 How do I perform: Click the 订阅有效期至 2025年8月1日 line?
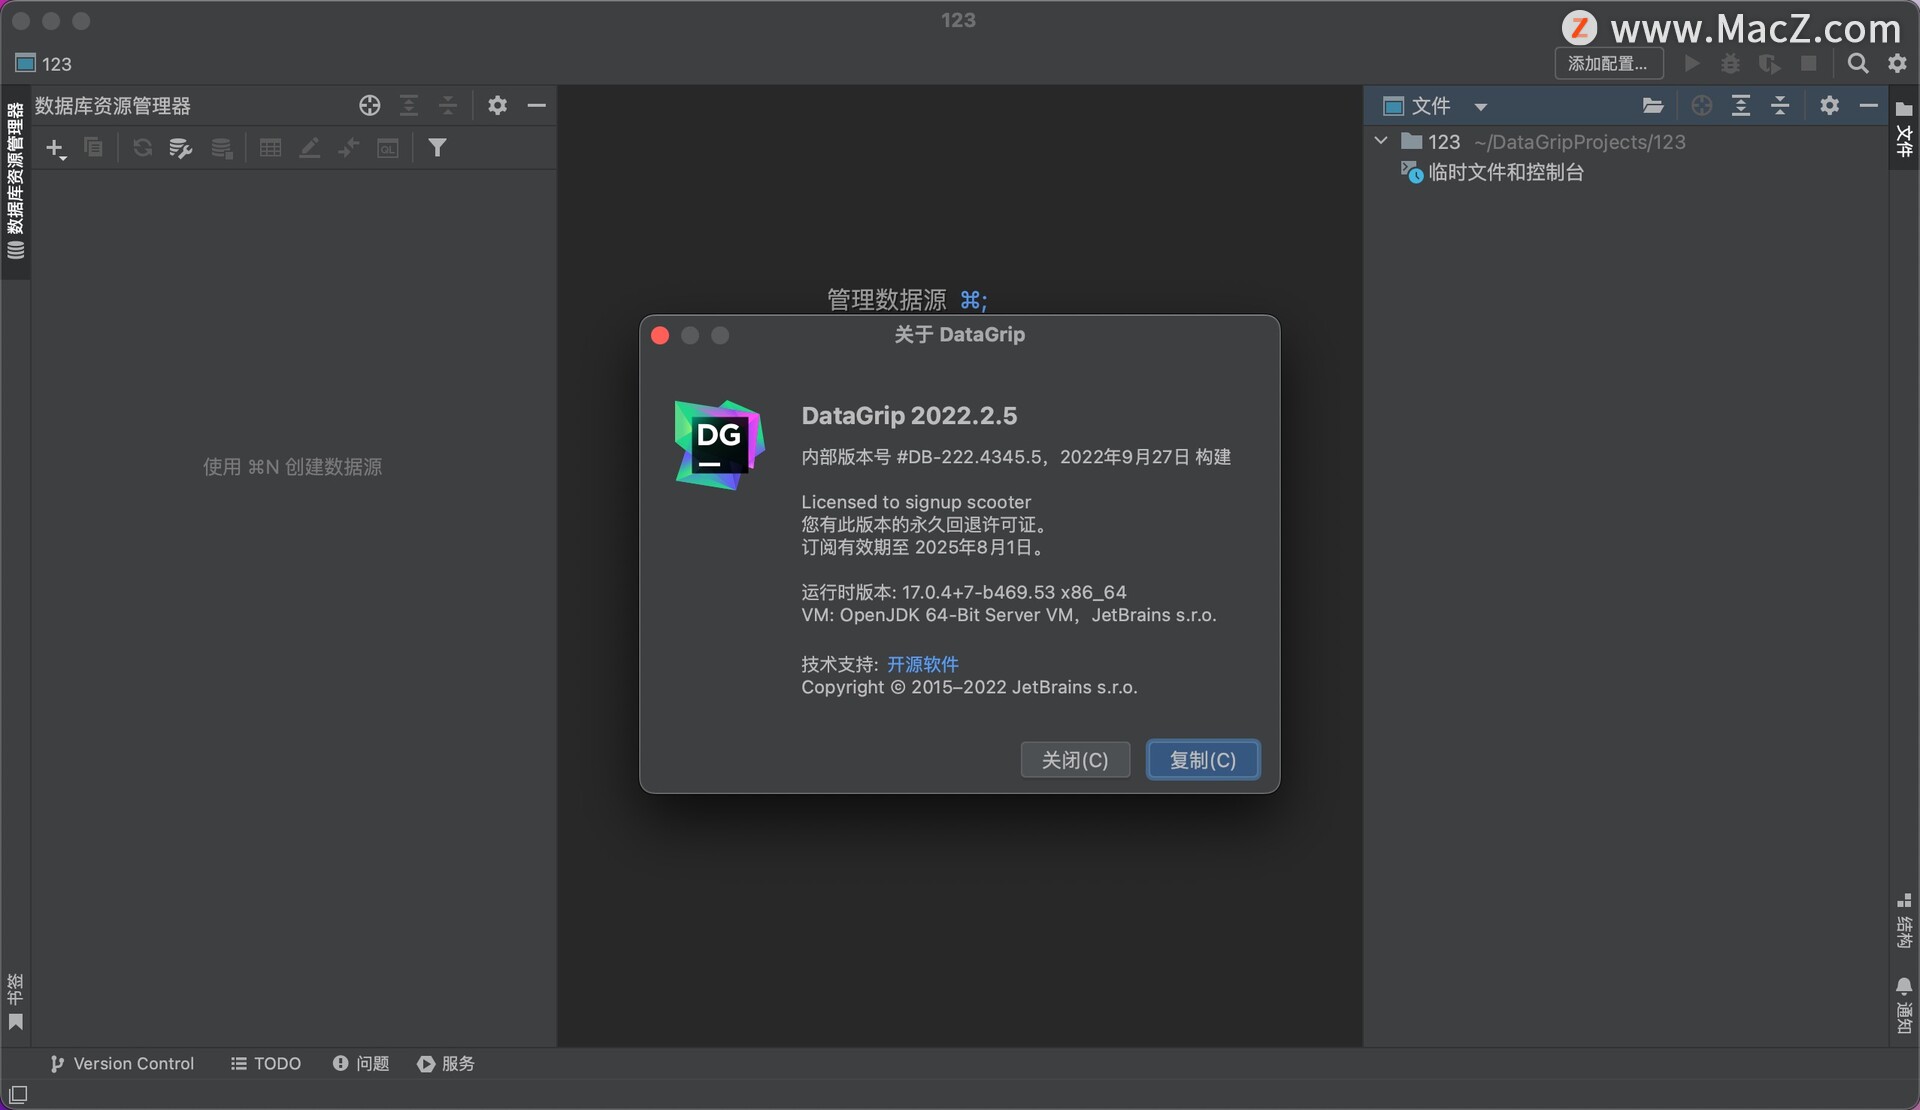pos(924,547)
